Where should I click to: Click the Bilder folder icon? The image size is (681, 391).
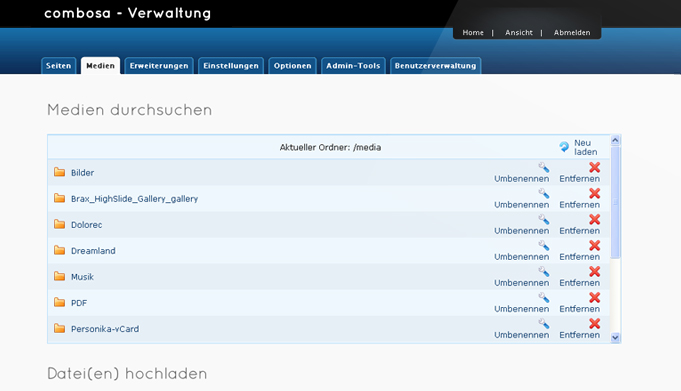pyautogui.click(x=60, y=172)
